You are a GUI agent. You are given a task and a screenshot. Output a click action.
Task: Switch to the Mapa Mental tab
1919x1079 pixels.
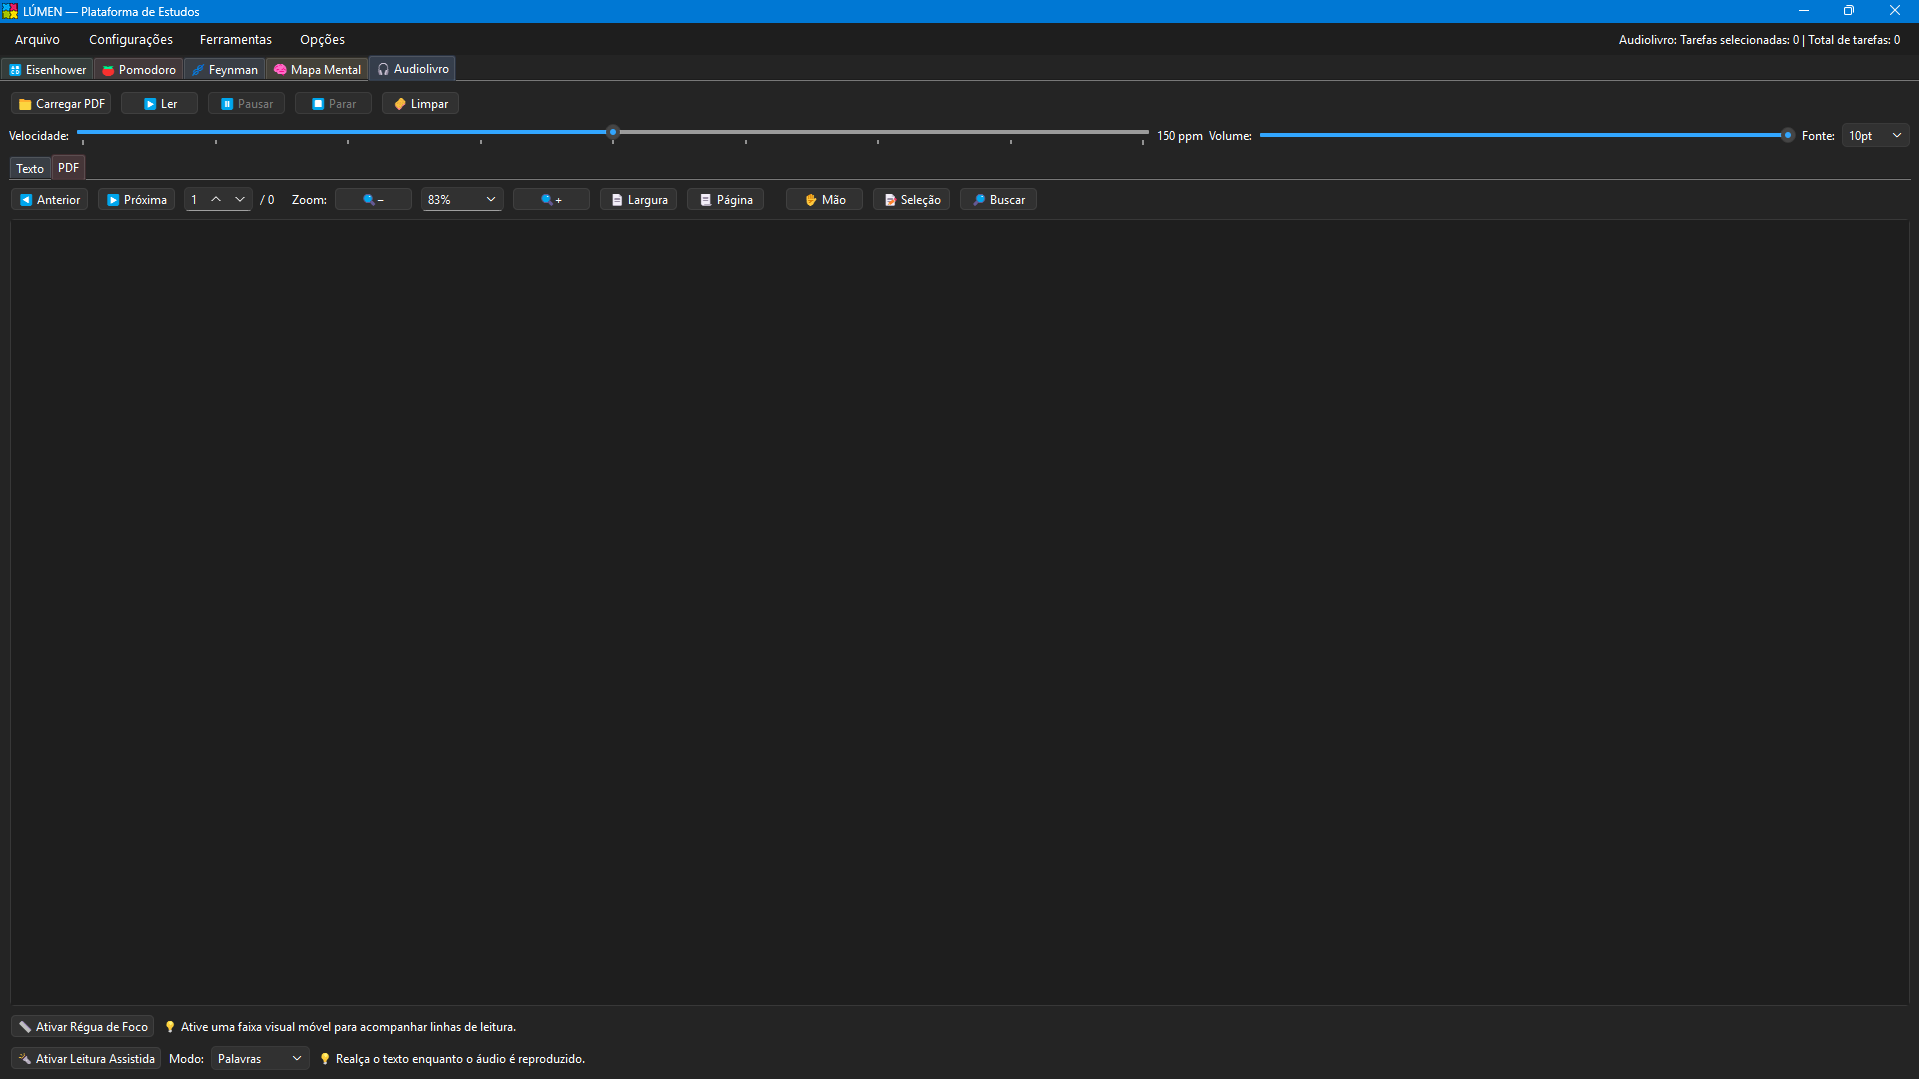(317, 70)
